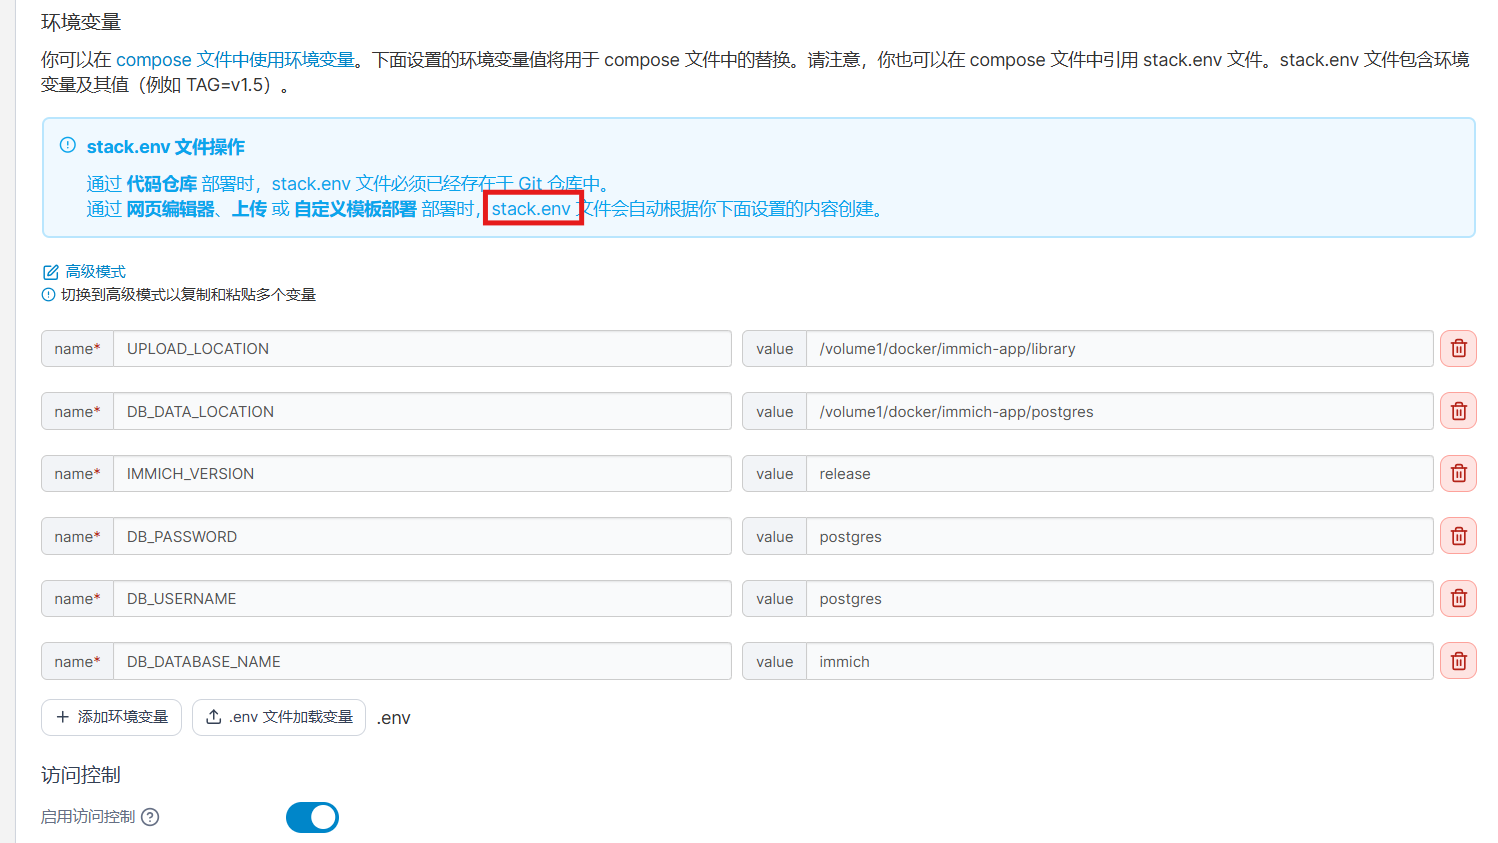
Task: Delete the DB_DATA_LOCATION variable row
Action: pyautogui.click(x=1458, y=411)
